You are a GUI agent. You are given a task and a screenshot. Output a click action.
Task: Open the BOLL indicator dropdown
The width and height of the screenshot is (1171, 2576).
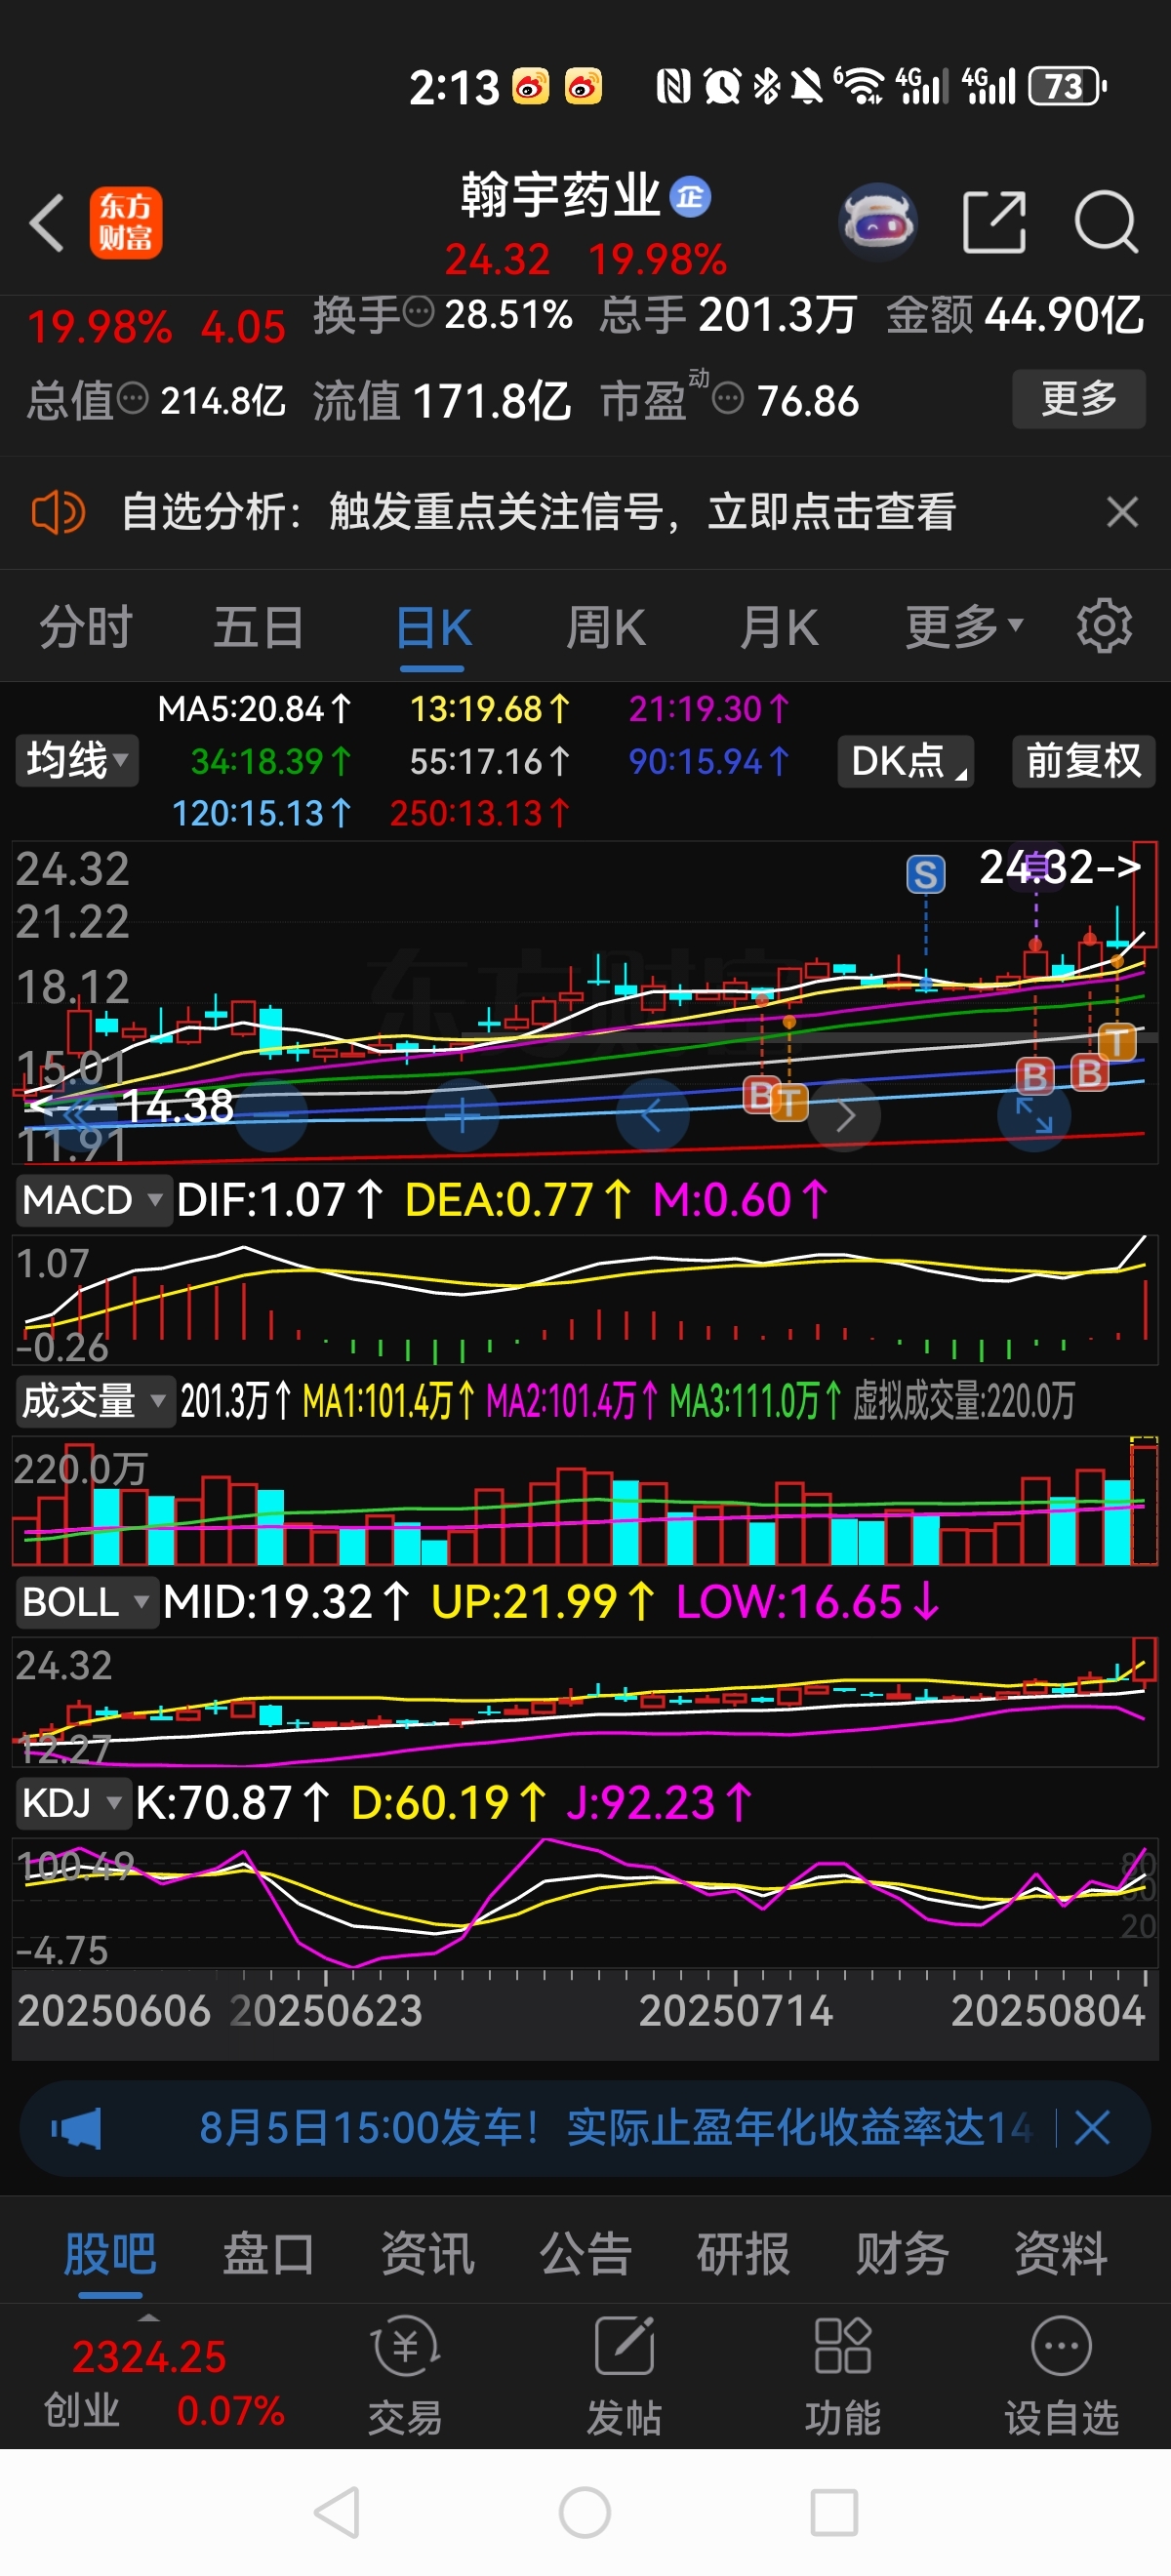[x=86, y=1602]
